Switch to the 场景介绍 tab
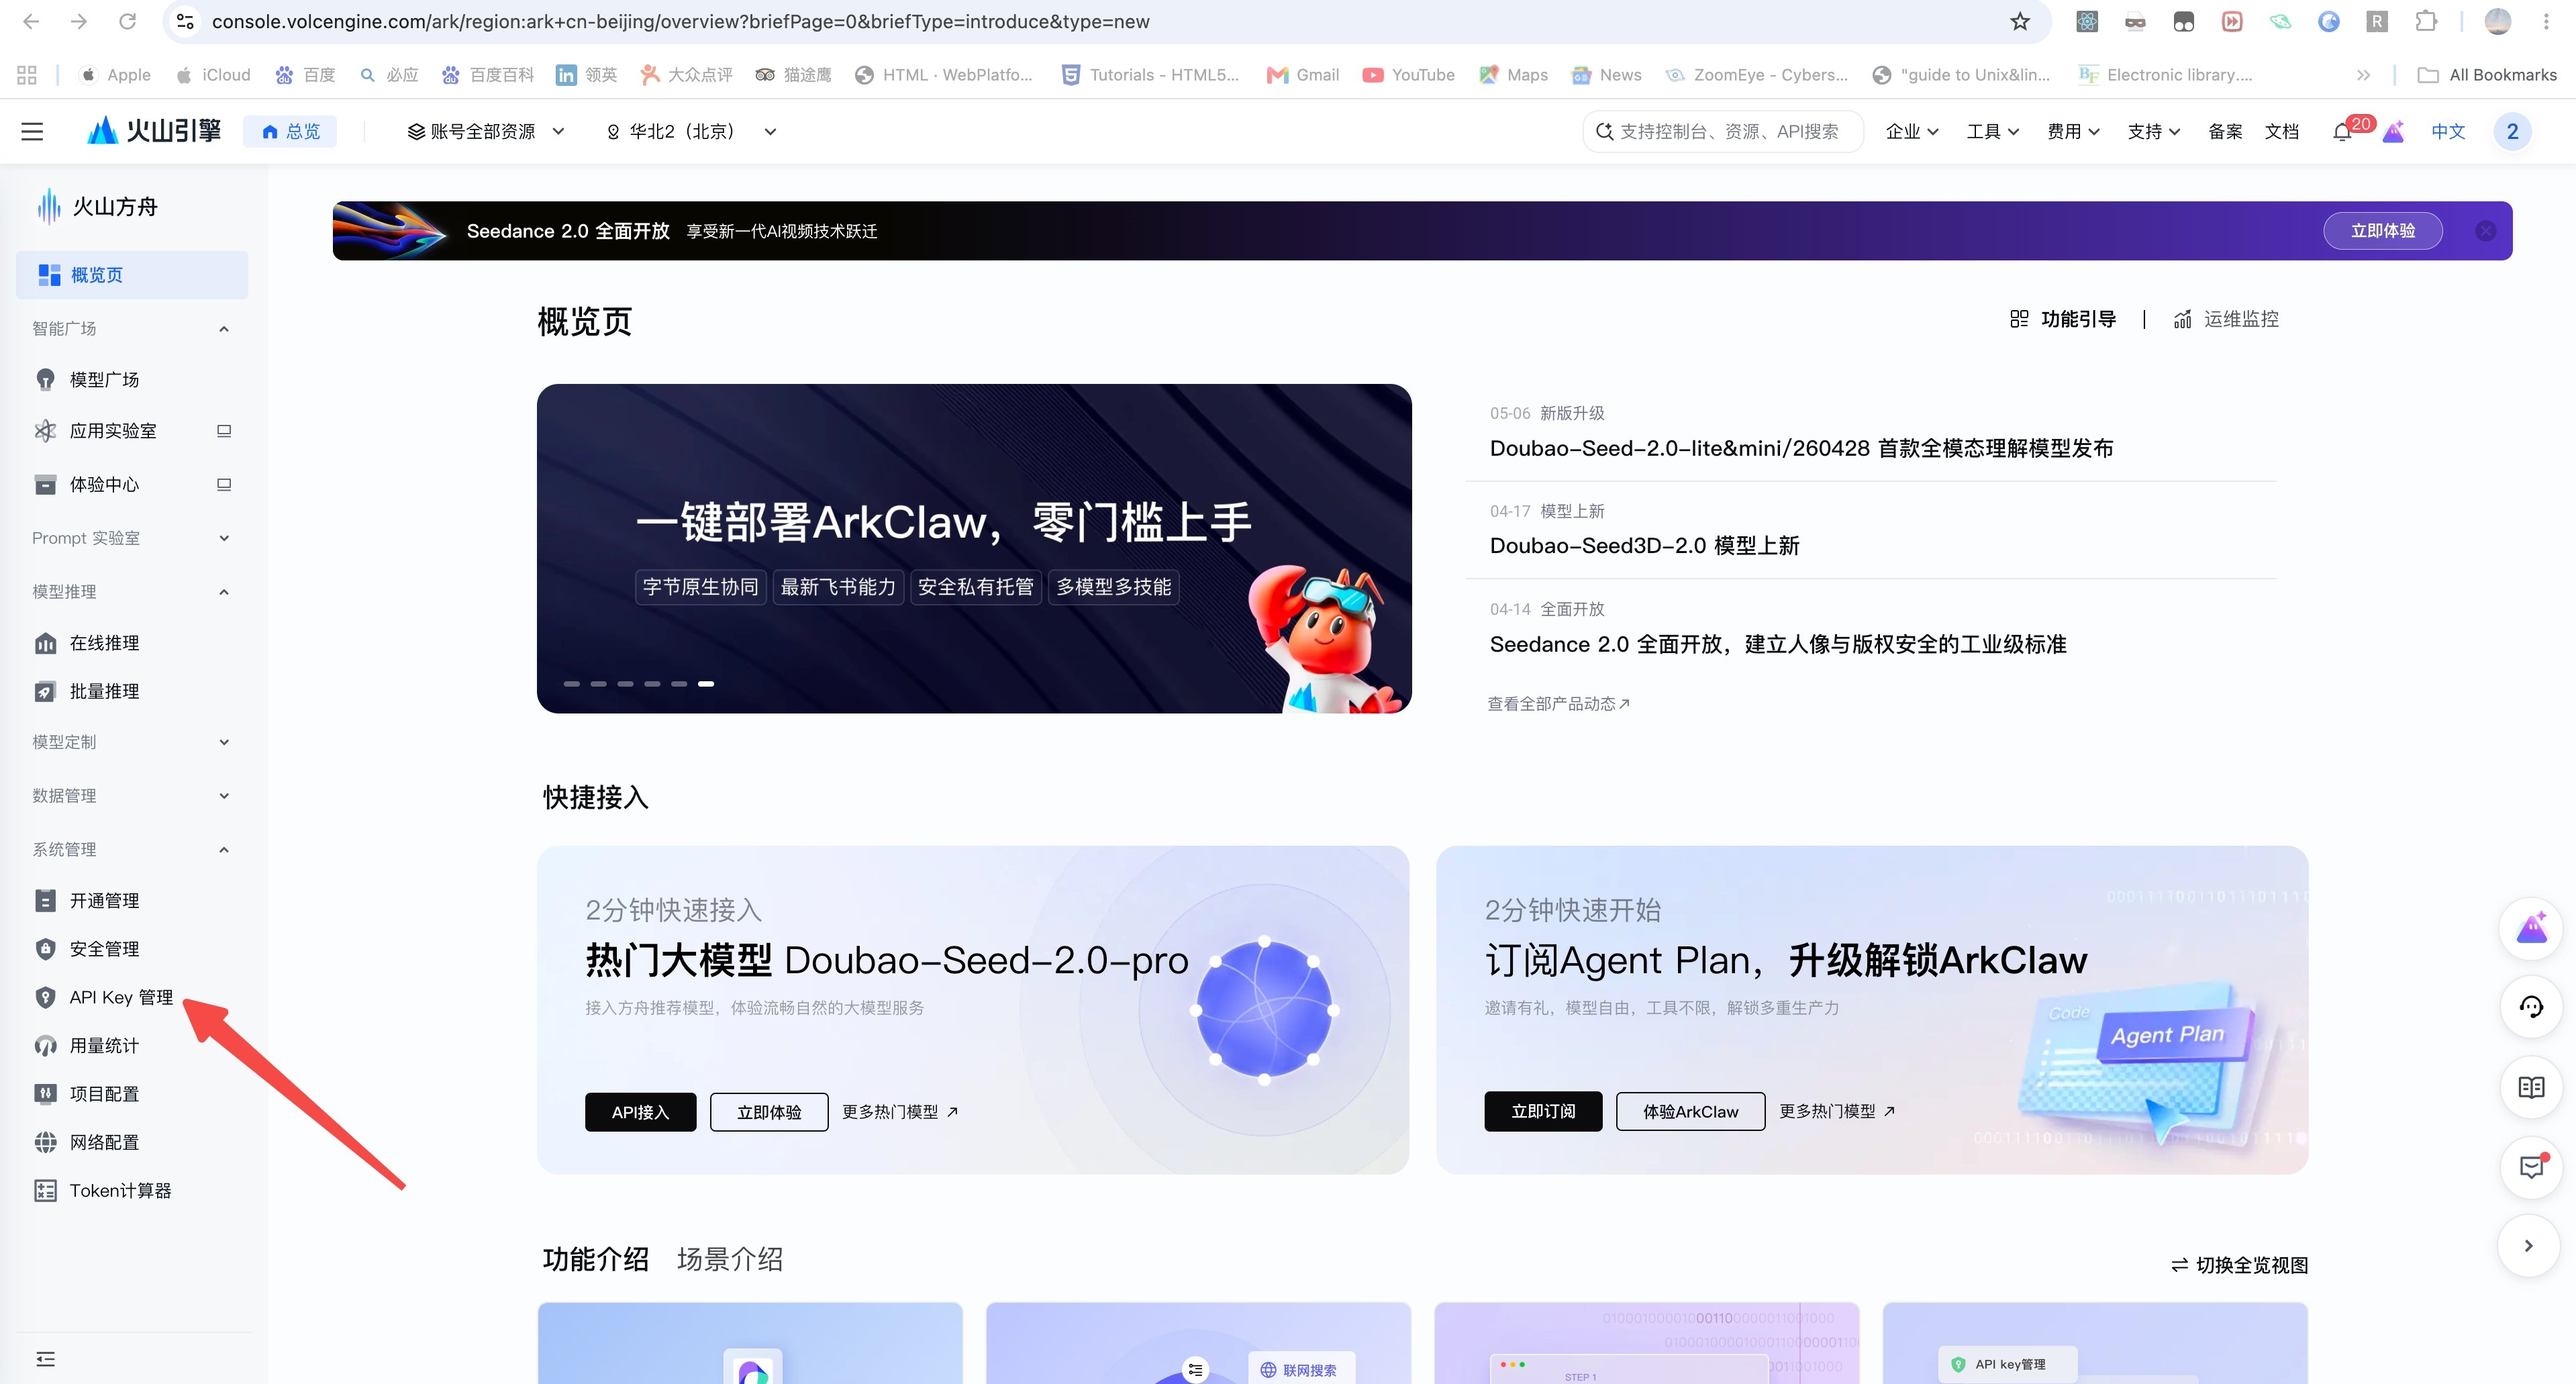Screen dimensions: 2576x1384 point(730,1259)
